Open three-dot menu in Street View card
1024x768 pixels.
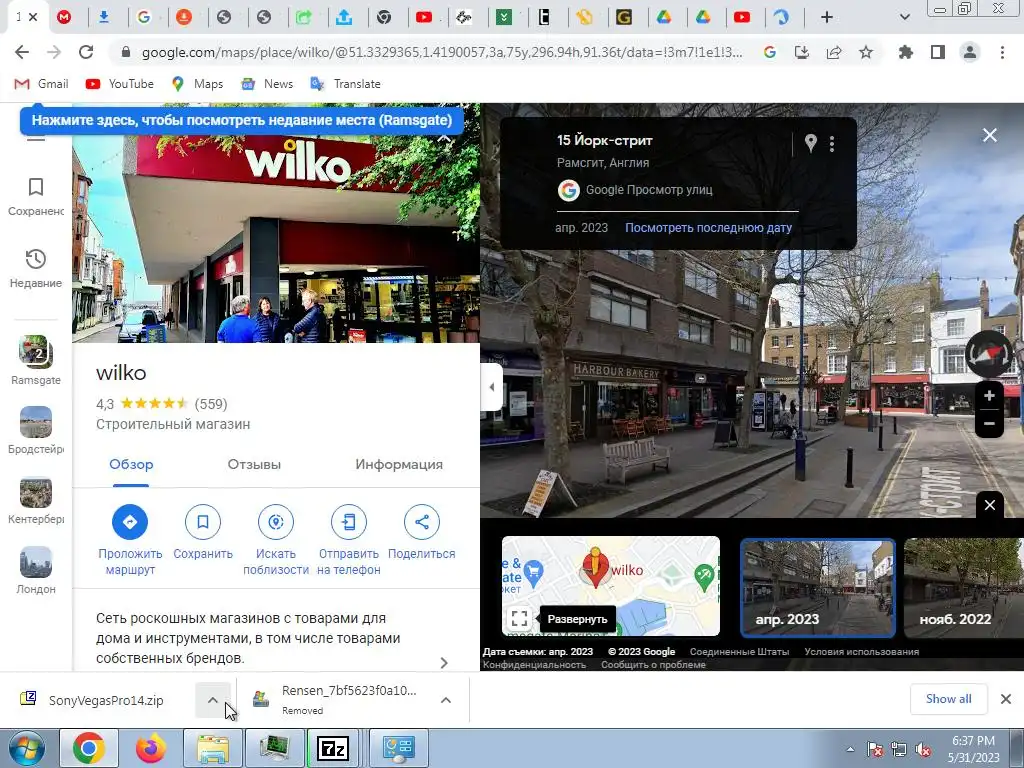(x=831, y=144)
